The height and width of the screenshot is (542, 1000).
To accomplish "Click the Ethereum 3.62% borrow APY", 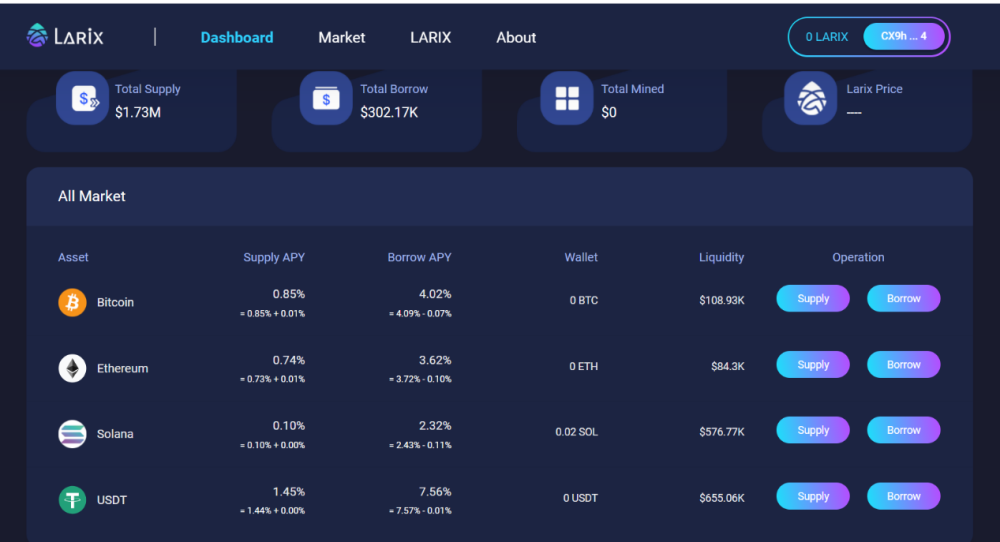I will tap(435, 360).
